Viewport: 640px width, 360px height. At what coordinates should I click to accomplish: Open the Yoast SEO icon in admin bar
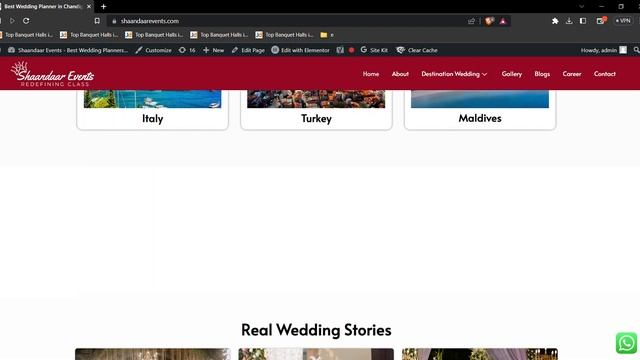pos(340,50)
